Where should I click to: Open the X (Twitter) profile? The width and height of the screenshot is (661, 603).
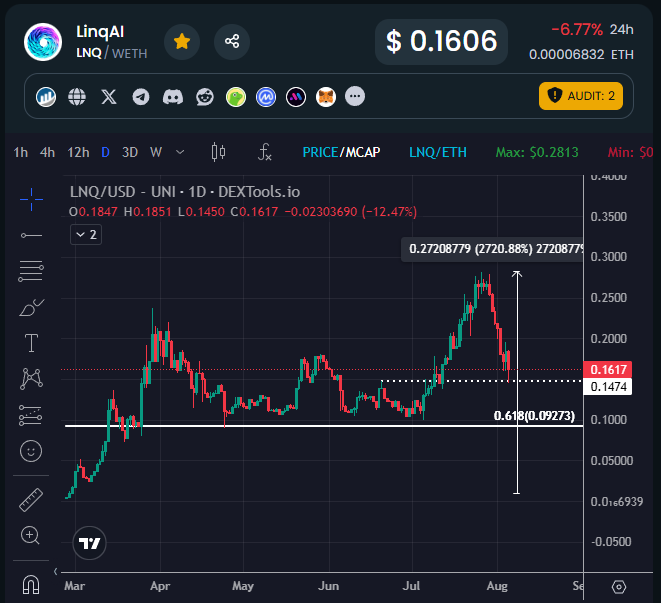pos(109,97)
